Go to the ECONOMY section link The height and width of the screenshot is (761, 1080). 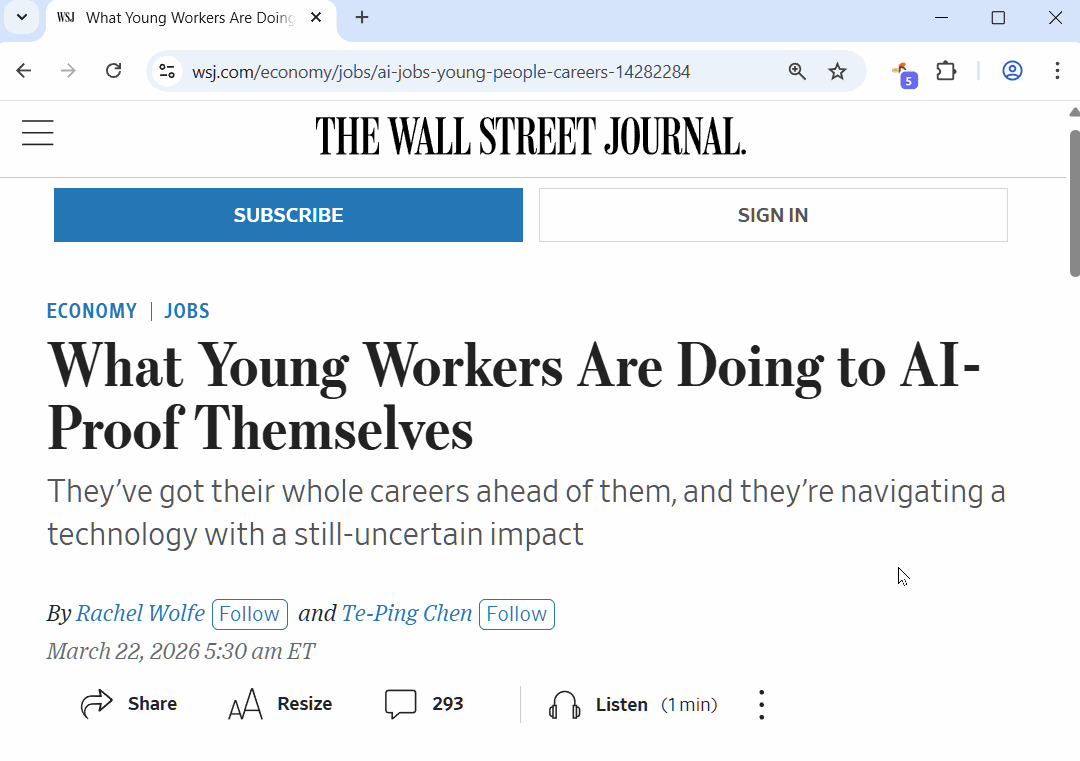point(92,311)
